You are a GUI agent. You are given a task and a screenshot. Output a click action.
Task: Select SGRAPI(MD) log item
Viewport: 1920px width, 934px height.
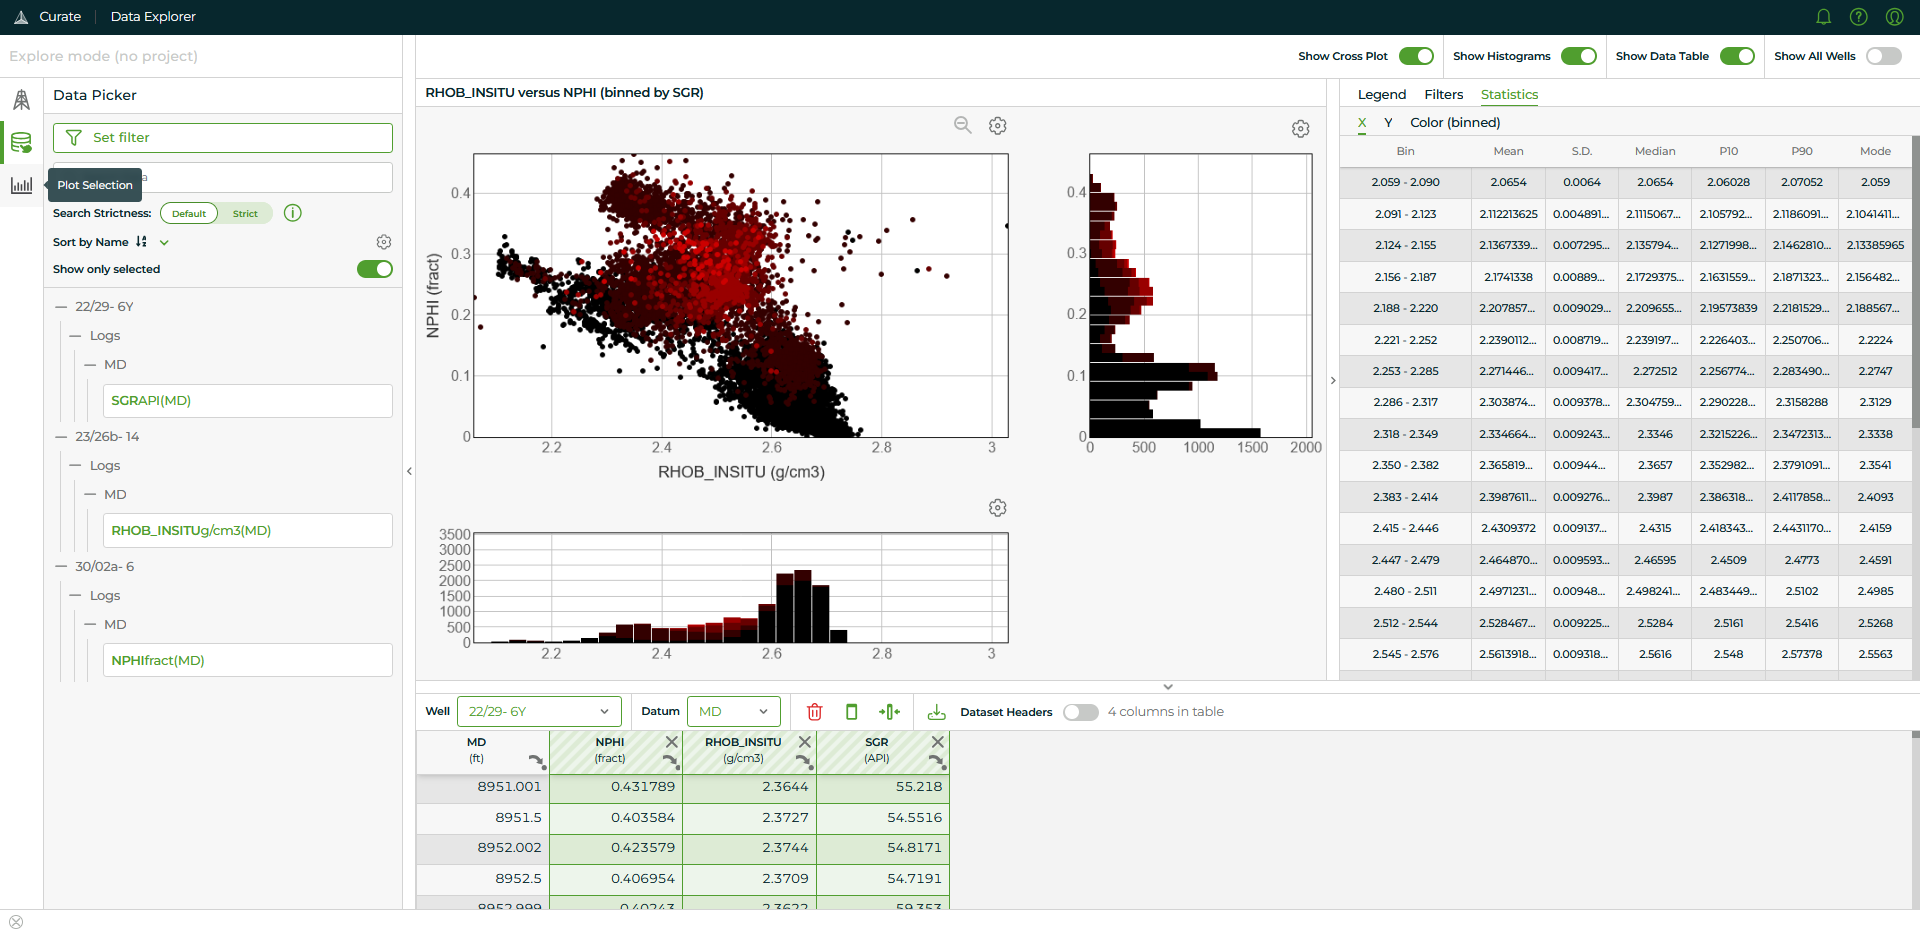[x=248, y=401]
